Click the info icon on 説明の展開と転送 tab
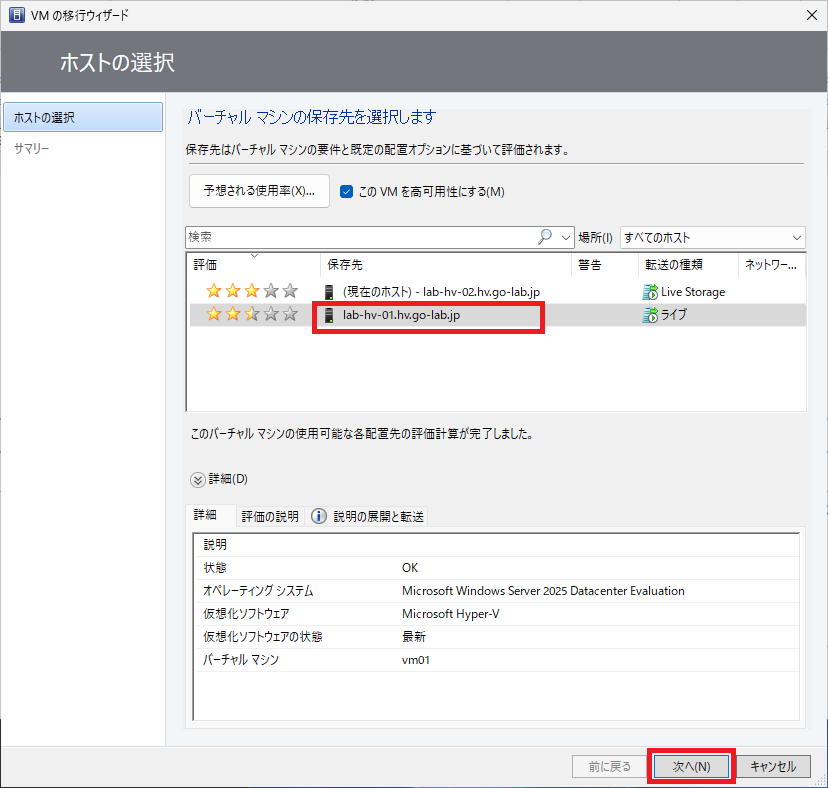Viewport: 828px width, 788px height. pos(318,516)
